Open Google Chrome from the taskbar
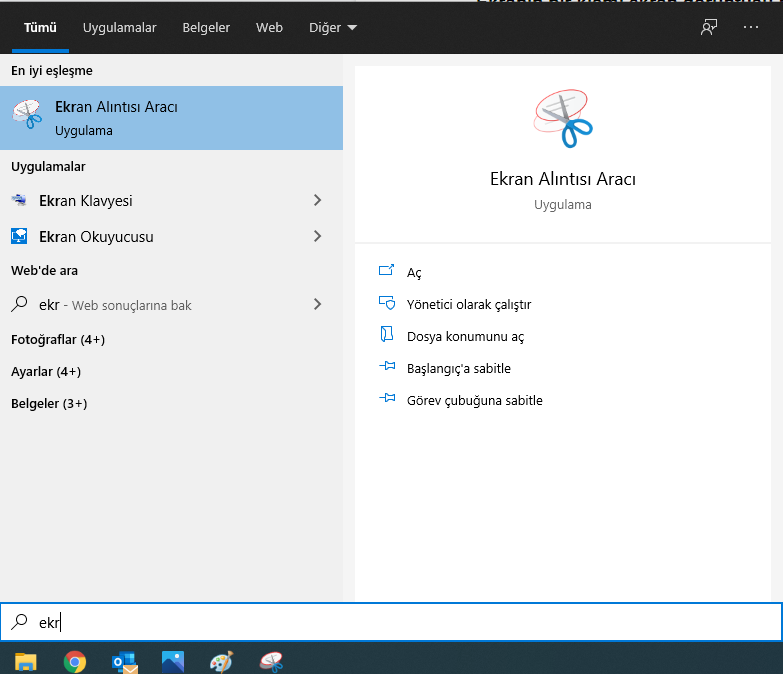The height and width of the screenshot is (674, 783). point(75,662)
